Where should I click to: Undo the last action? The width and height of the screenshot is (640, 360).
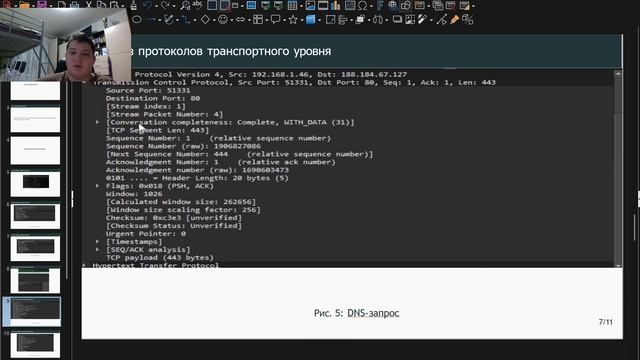[x=147, y=5]
